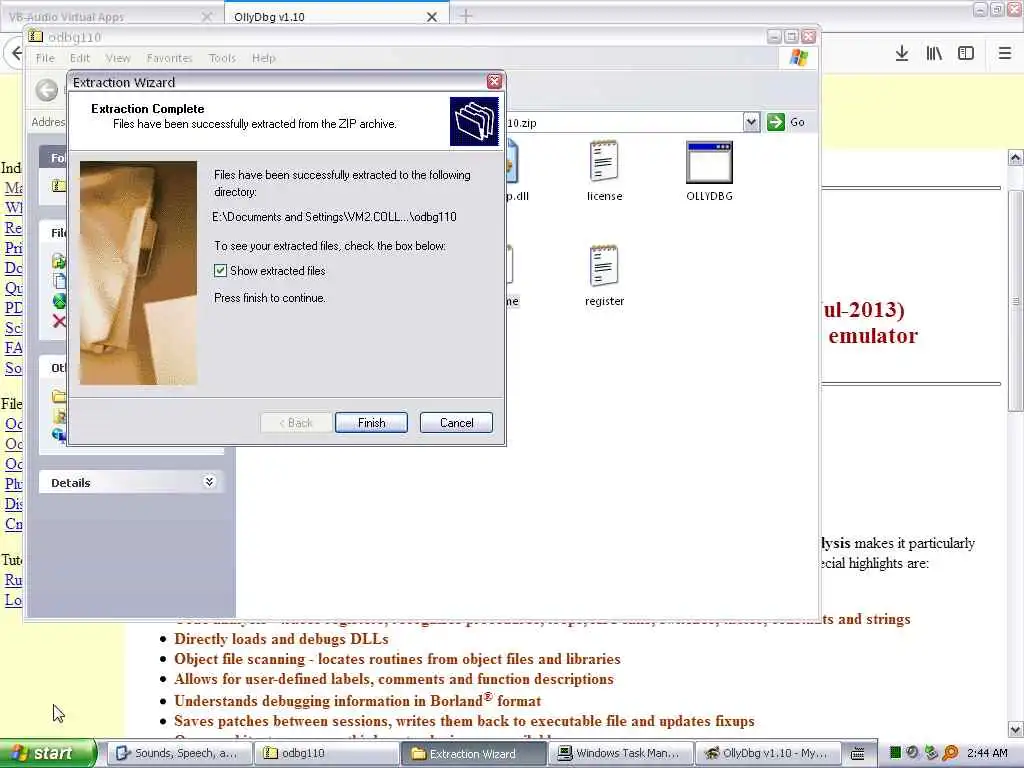
Task: Select the register text file
Action: pos(604,276)
